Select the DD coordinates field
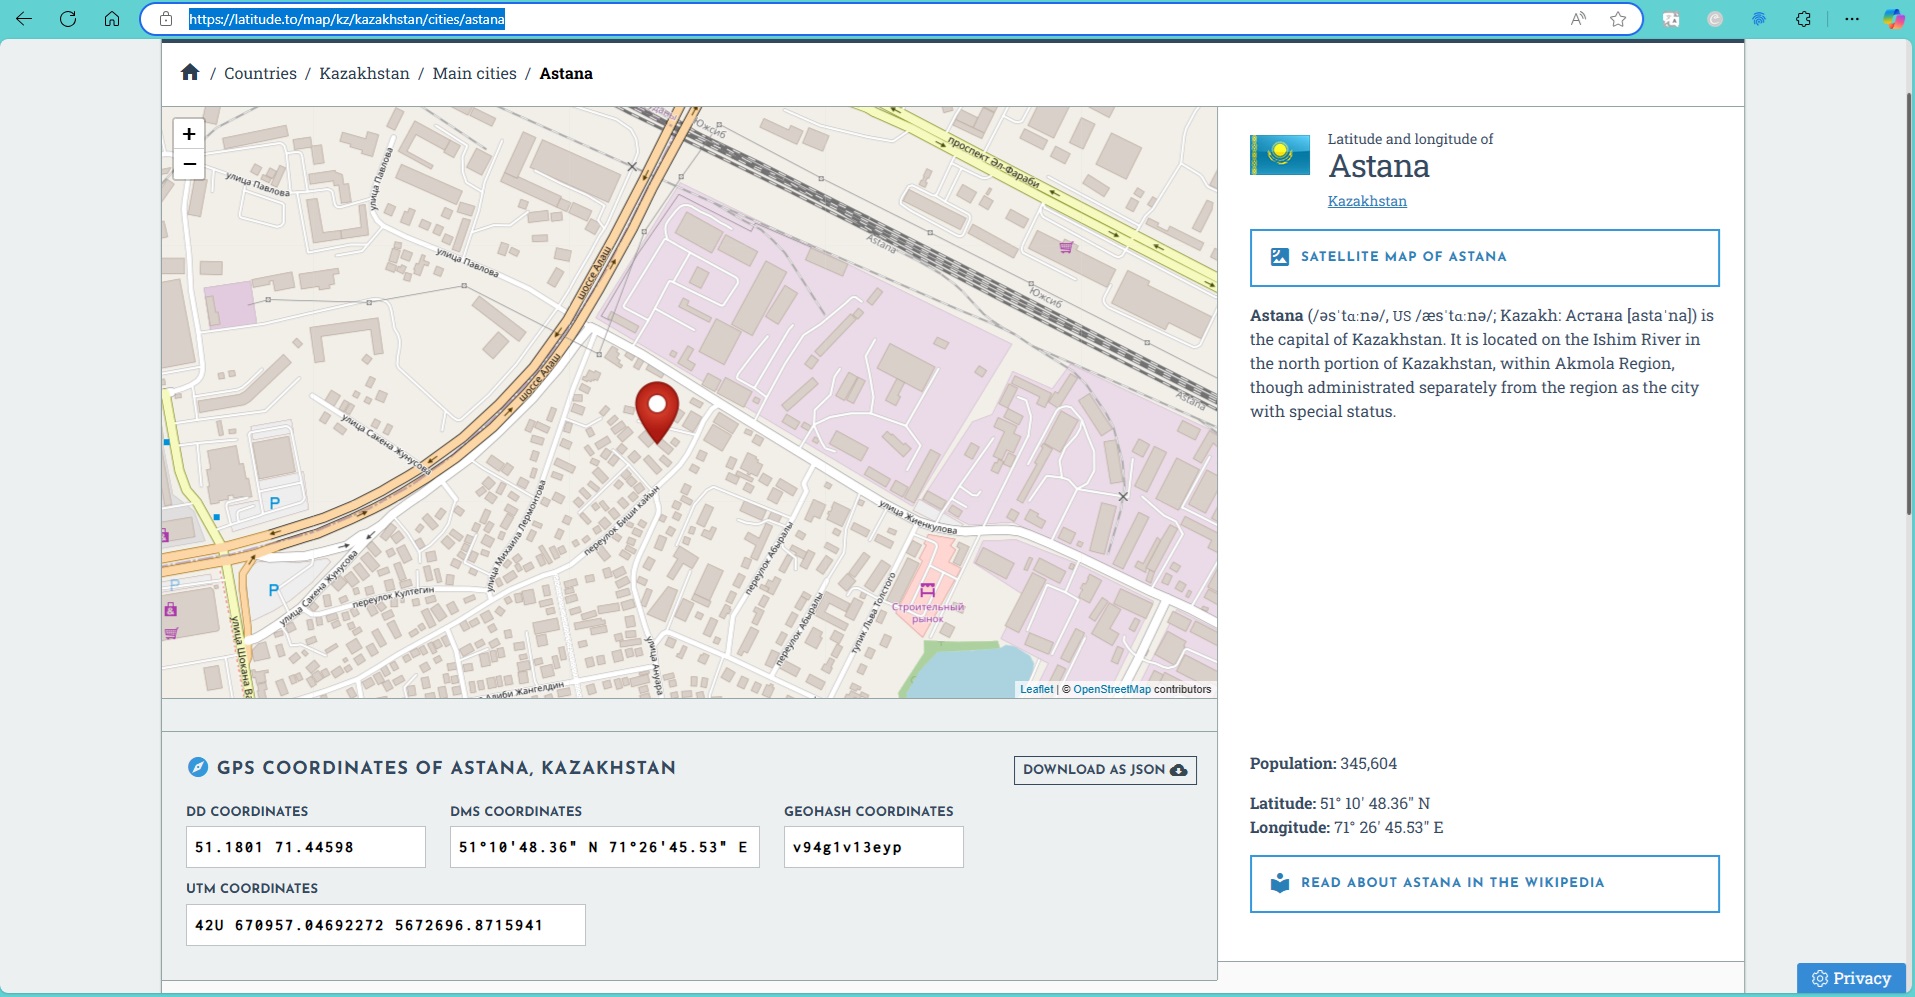The height and width of the screenshot is (997, 1915). tap(305, 847)
